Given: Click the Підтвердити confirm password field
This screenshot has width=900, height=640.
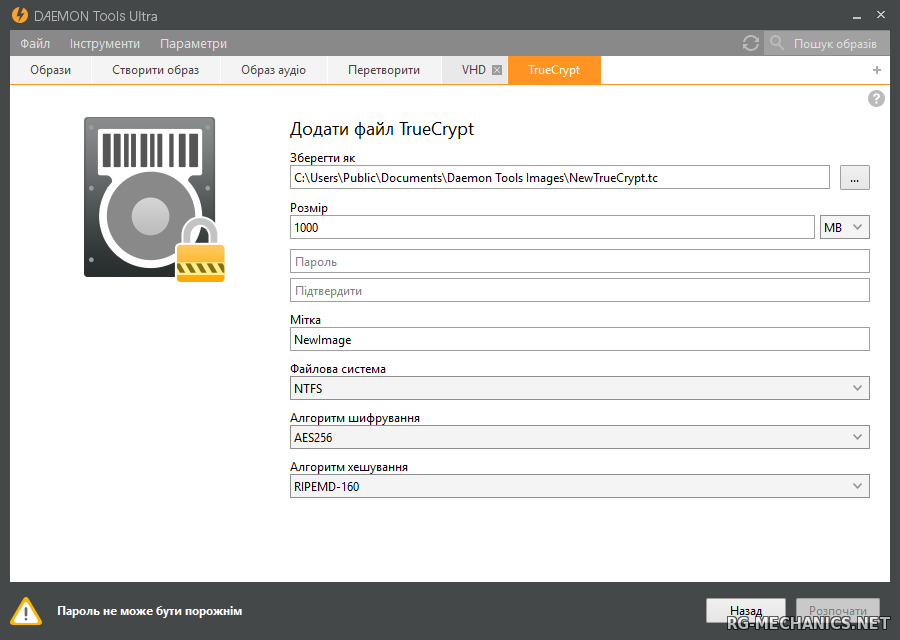Looking at the screenshot, I should [x=579, y=290].
